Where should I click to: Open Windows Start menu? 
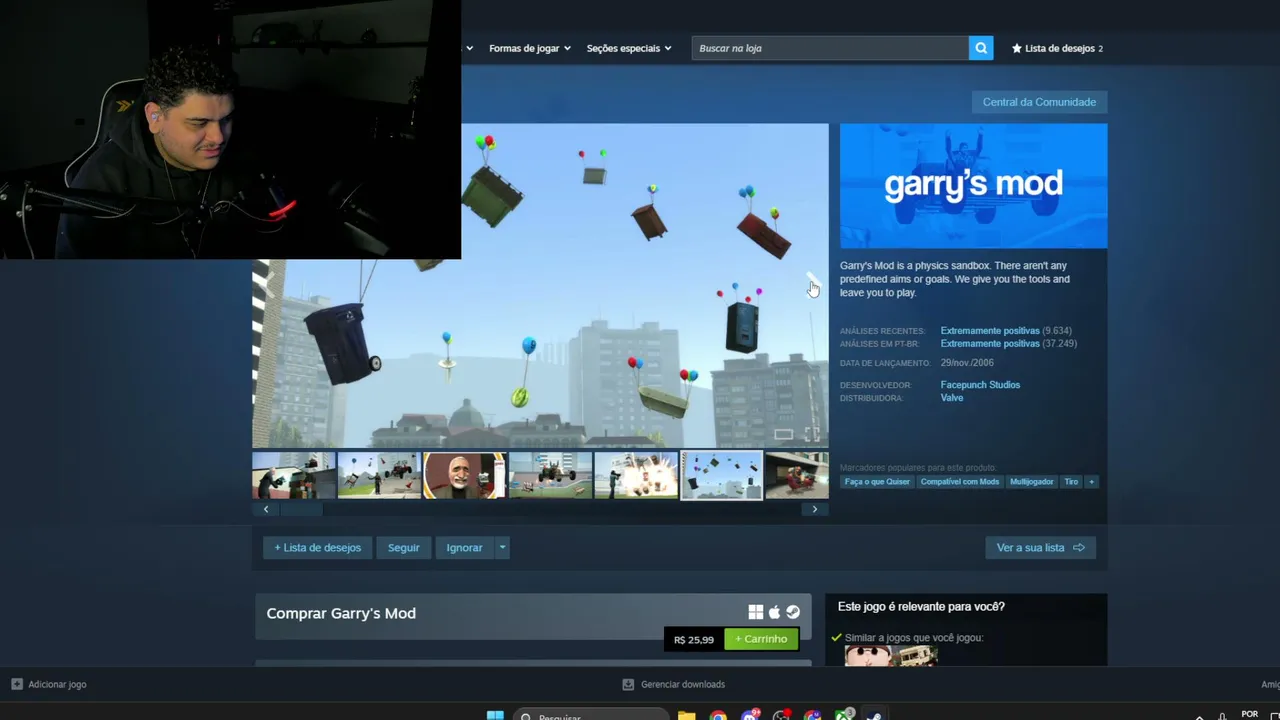(495, 715)
